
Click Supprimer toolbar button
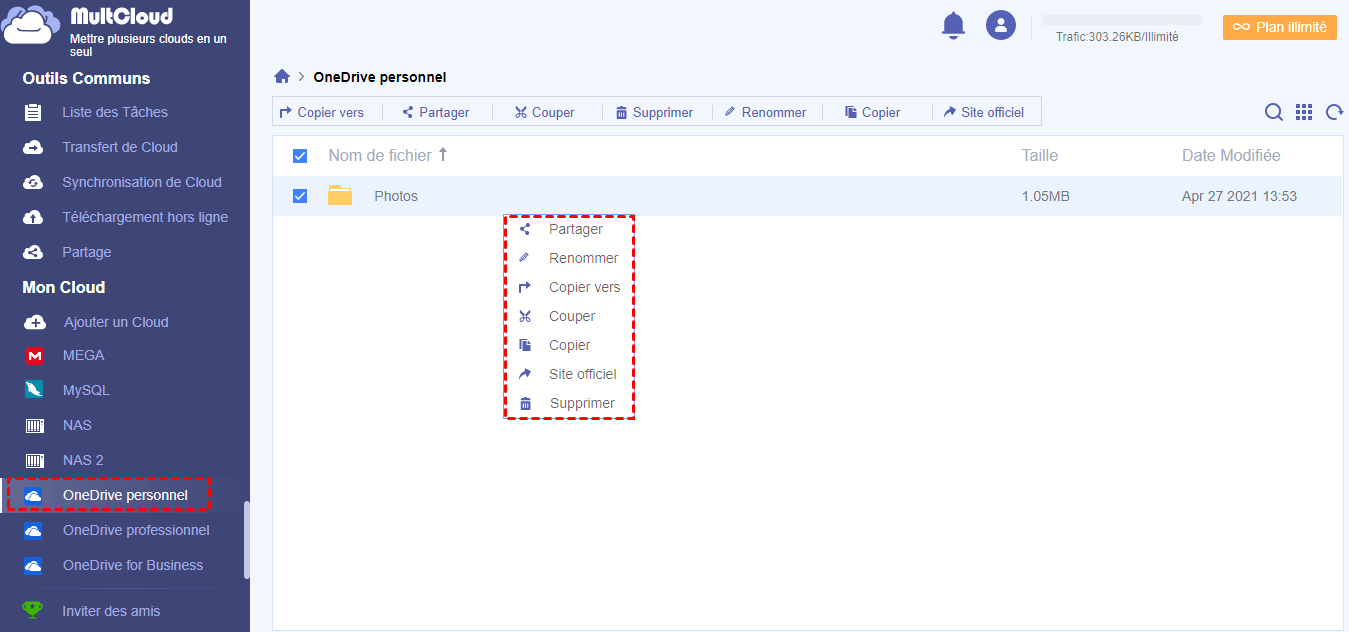pos(654,112)
